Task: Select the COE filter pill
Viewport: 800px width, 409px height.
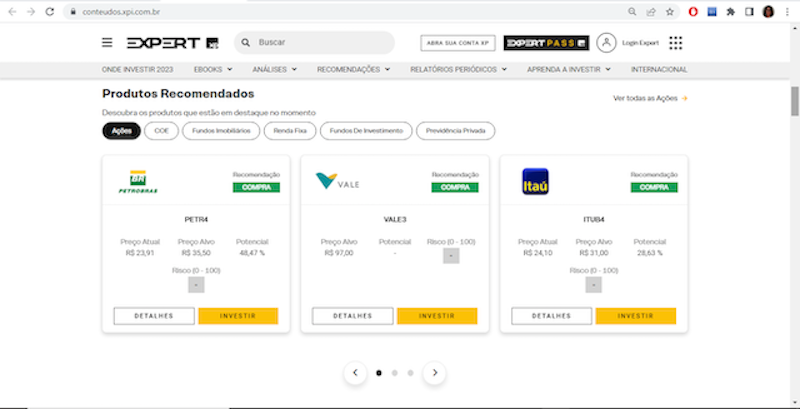Action: [162, 131]
